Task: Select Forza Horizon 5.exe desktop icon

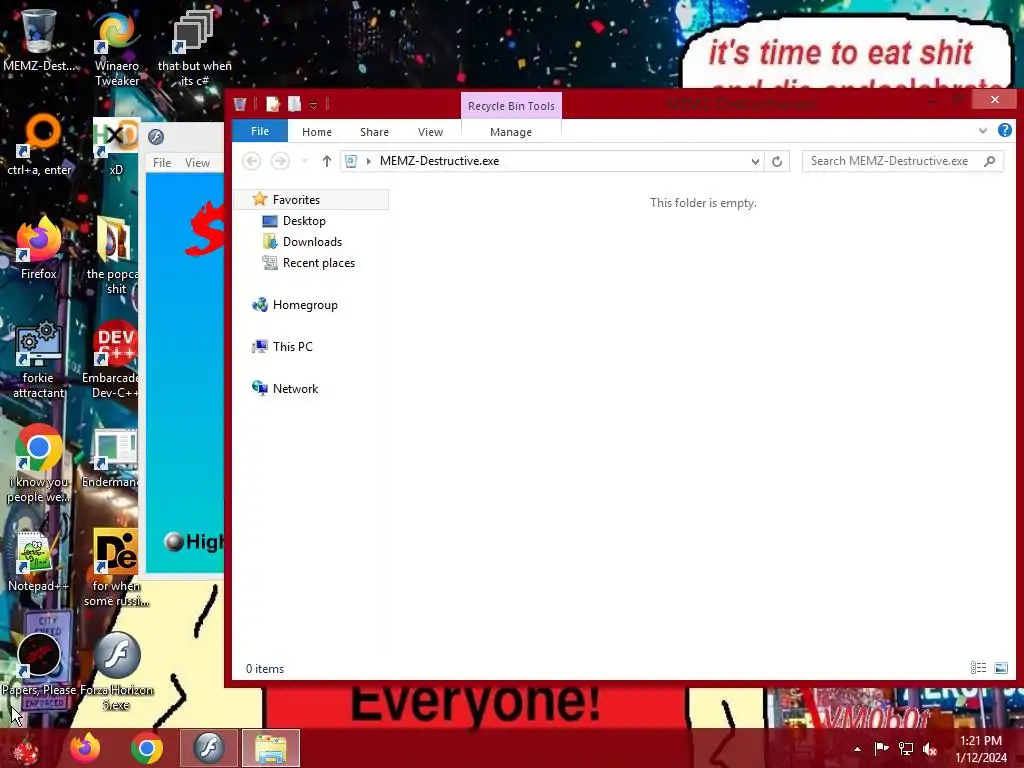Action: (116, 672)
